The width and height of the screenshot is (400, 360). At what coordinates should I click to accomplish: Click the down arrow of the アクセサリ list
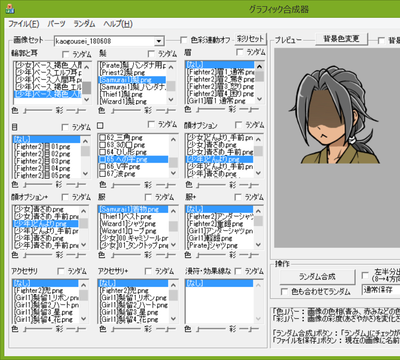pos(83,318)
